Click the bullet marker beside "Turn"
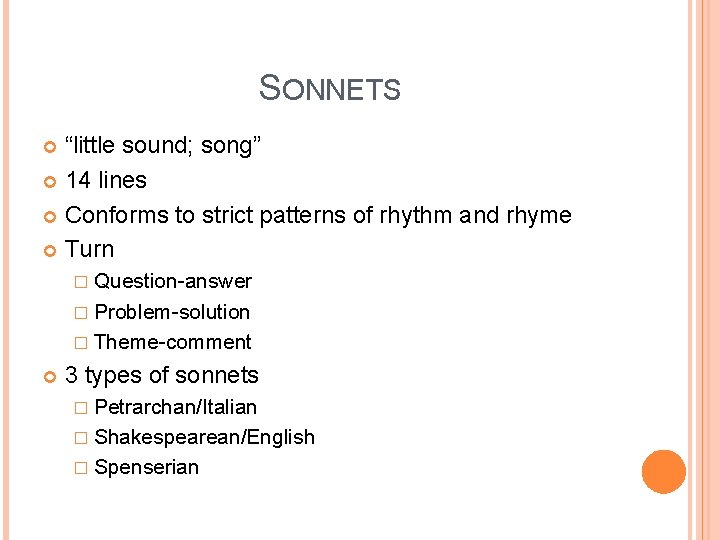 (52, 251)
